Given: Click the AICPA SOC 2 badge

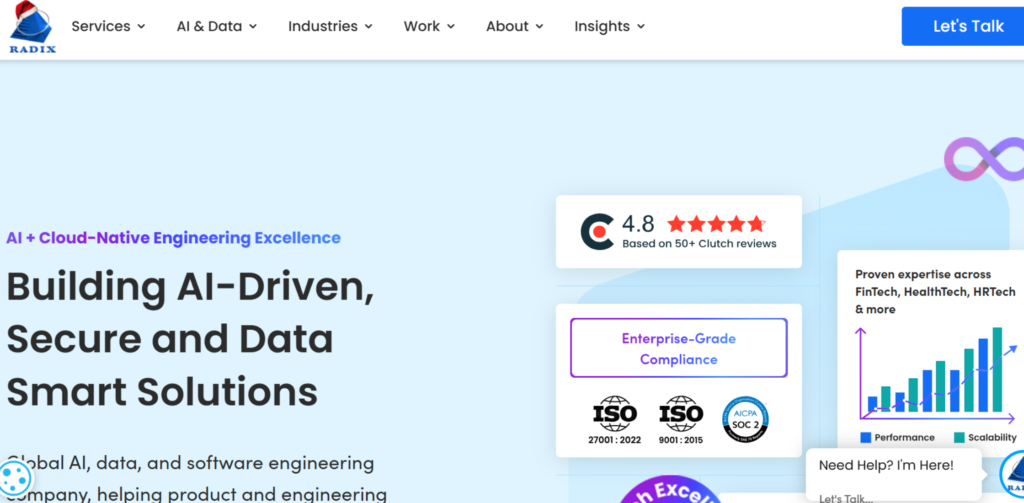Looking at the screenshot, I should pyautogui.click(x=745, y=419).
